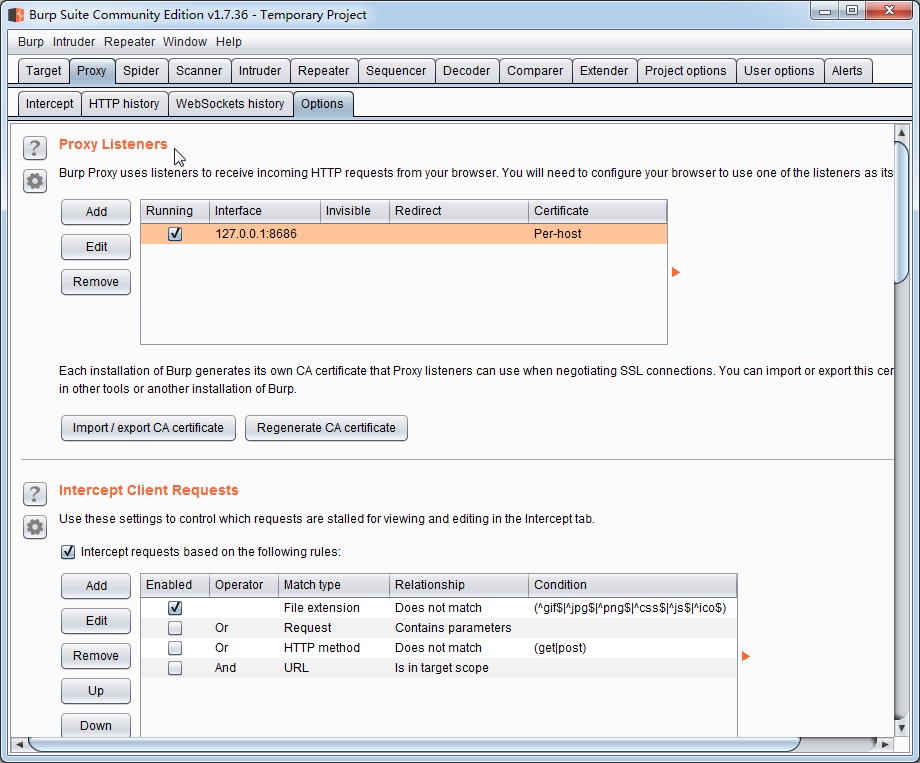Switch to the Intruder tool tab

[x=260, y=71]
